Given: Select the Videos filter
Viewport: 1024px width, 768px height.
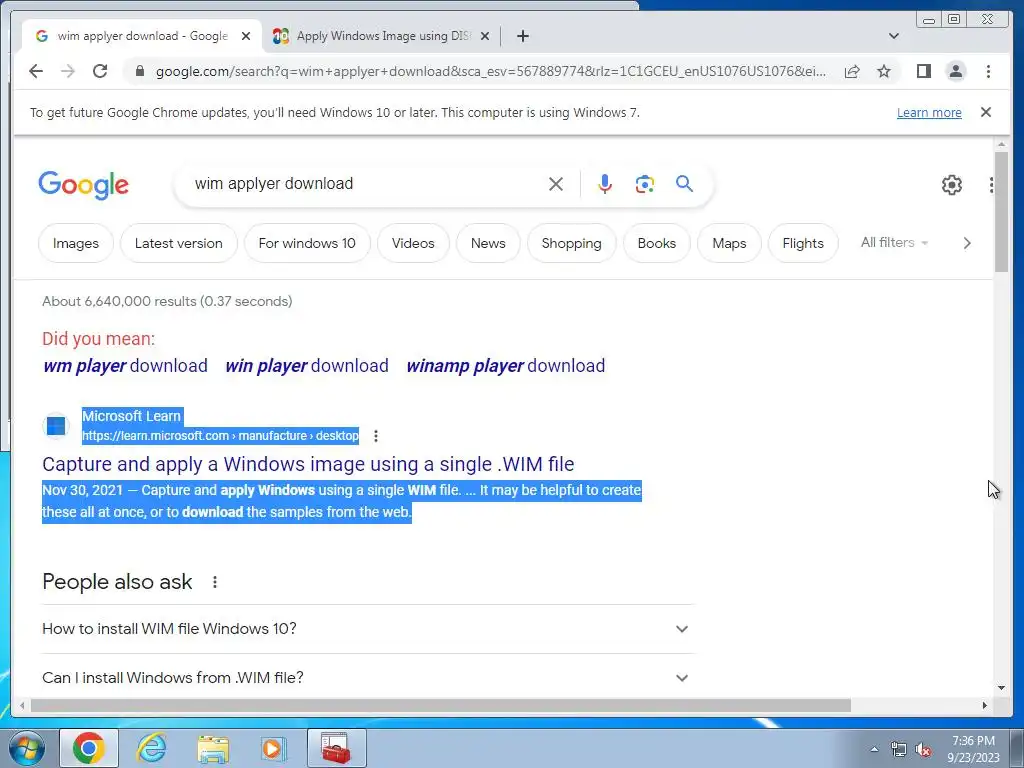Looking at the screenshot, I should point(413,243).
